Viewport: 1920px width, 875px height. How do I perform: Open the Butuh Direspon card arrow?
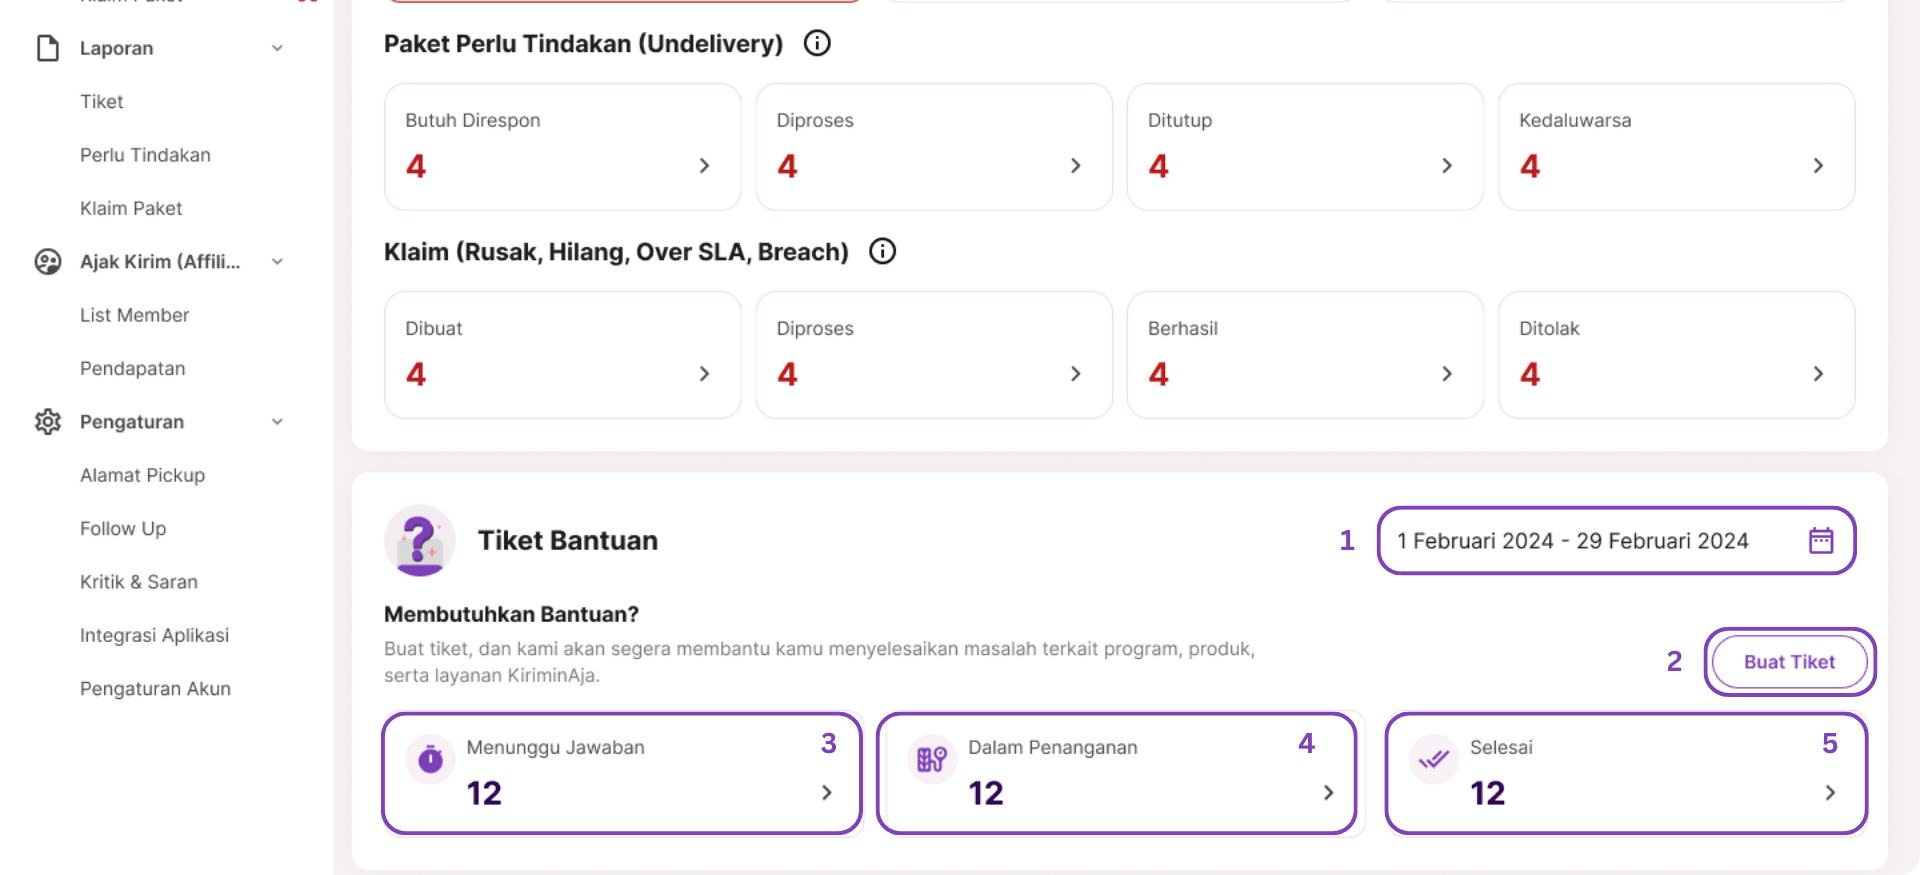[704, 166]
